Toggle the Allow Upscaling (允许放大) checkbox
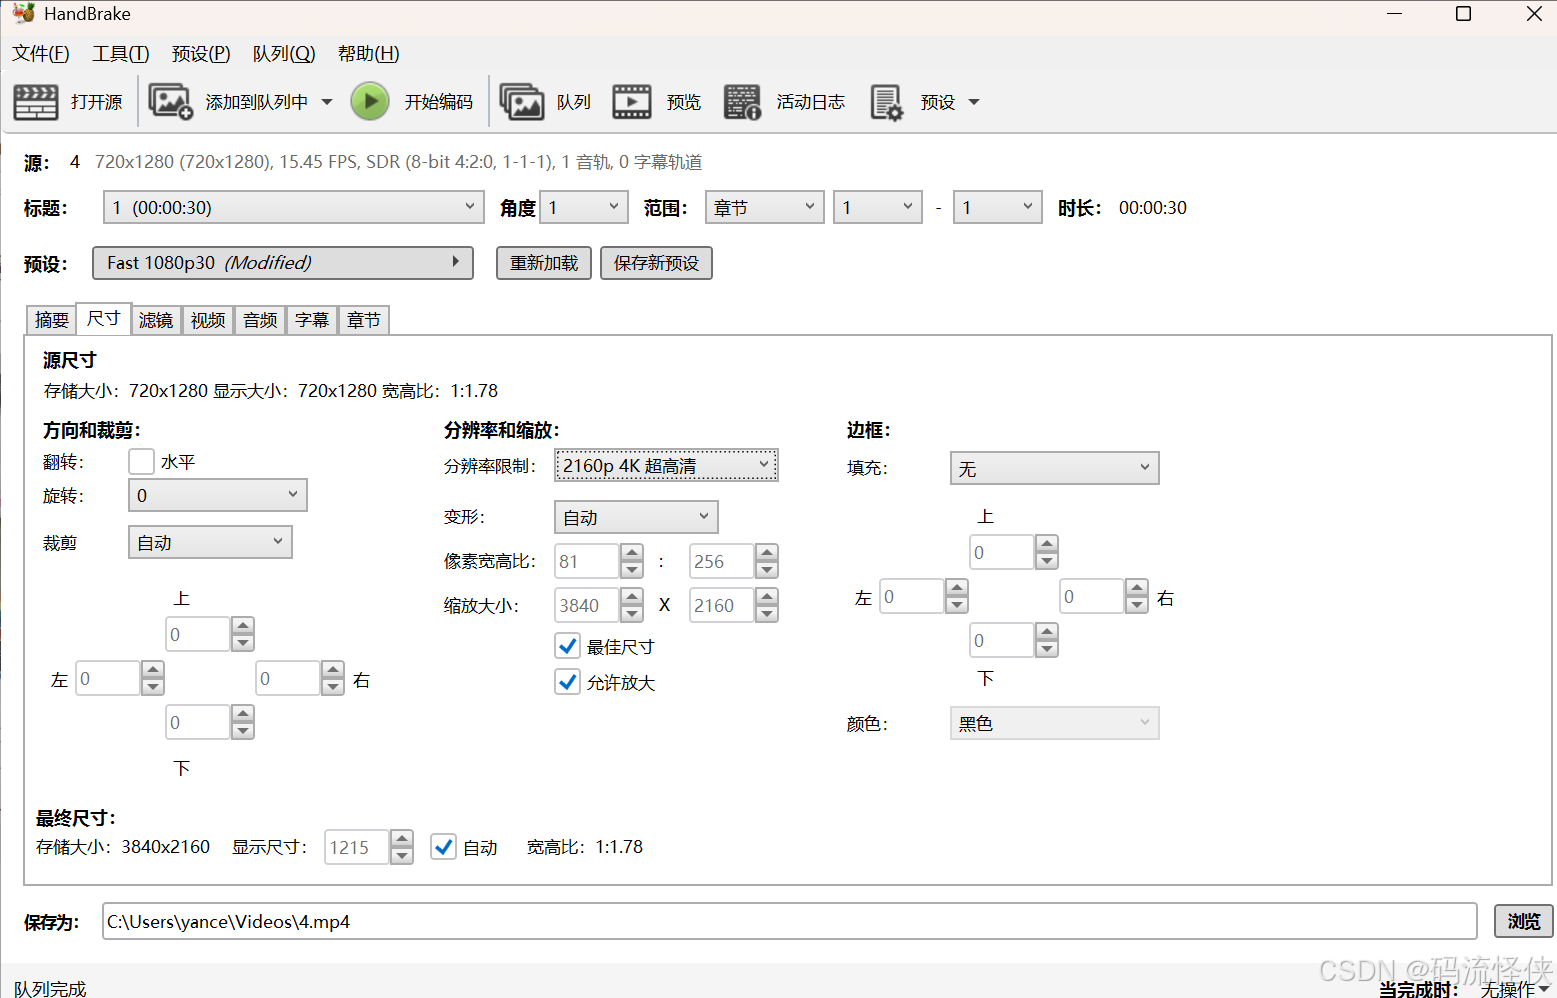The width and height of the screenshot is (1557, 998). click(568, 682)
